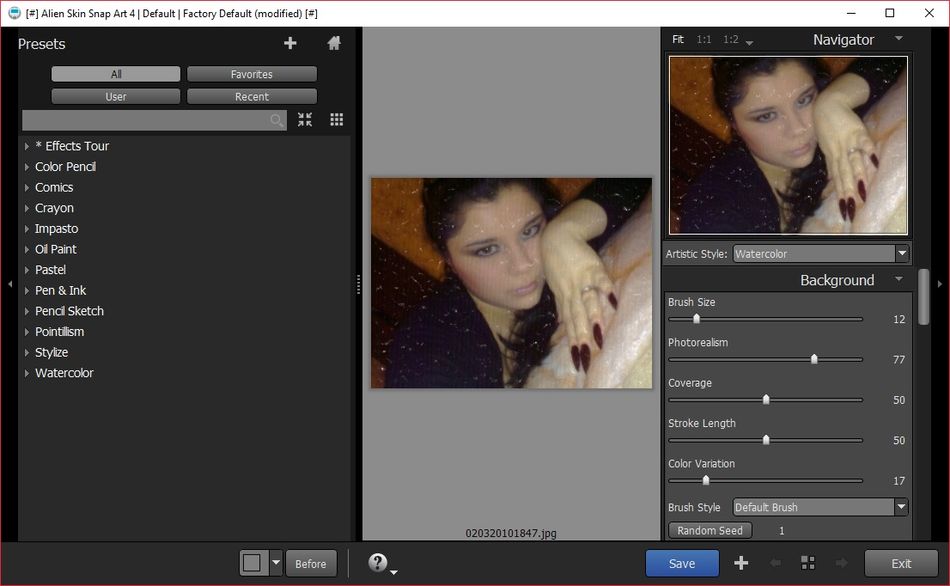The width and height of the screenshot is (950, 586).
Task: Expand the Color Pencil category
Action: tap(27, 167)
